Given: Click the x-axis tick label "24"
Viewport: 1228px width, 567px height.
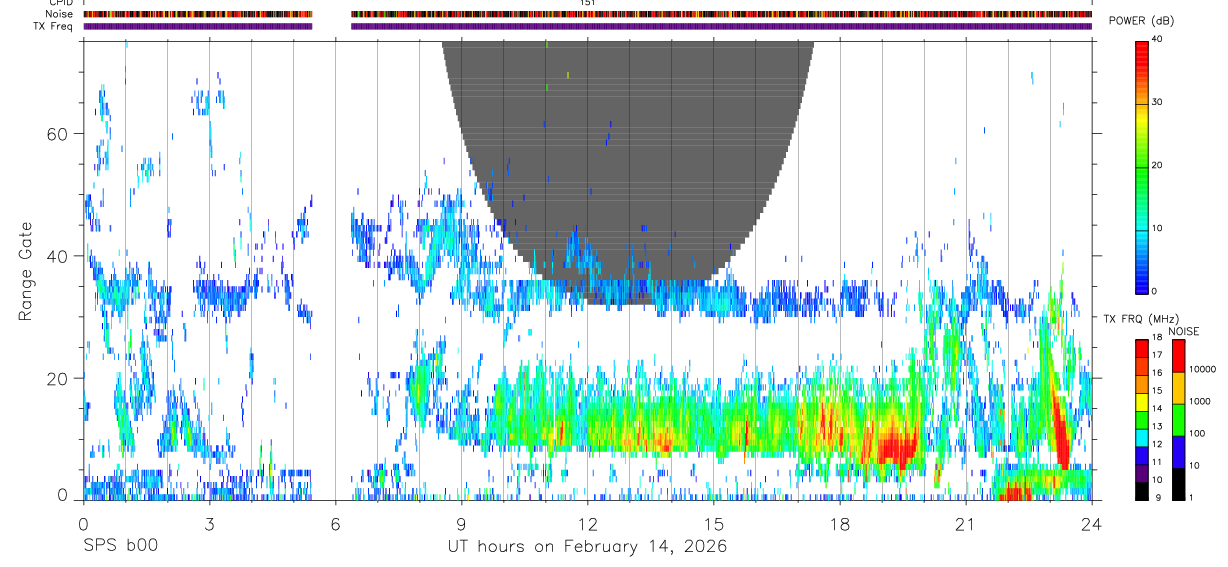Looking at the screenshot, I should (x=1091, y=524).
